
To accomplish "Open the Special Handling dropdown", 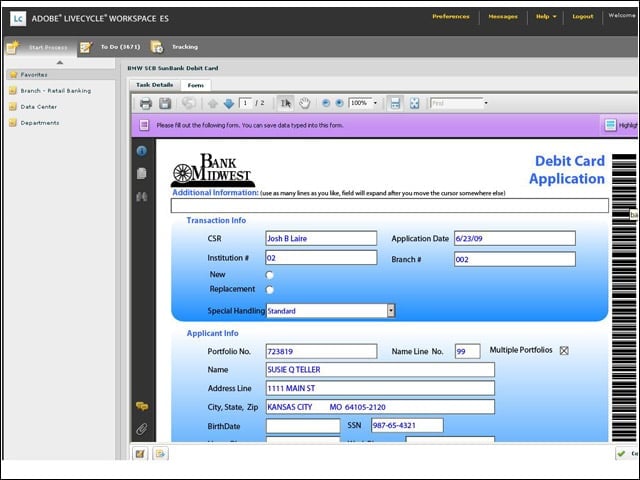I will 391,311.
